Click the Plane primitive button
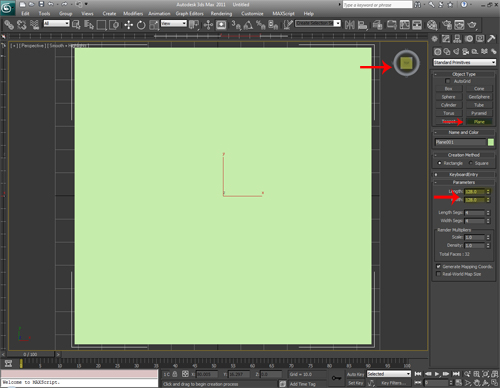The image size is (500, 388). (479, 122)
